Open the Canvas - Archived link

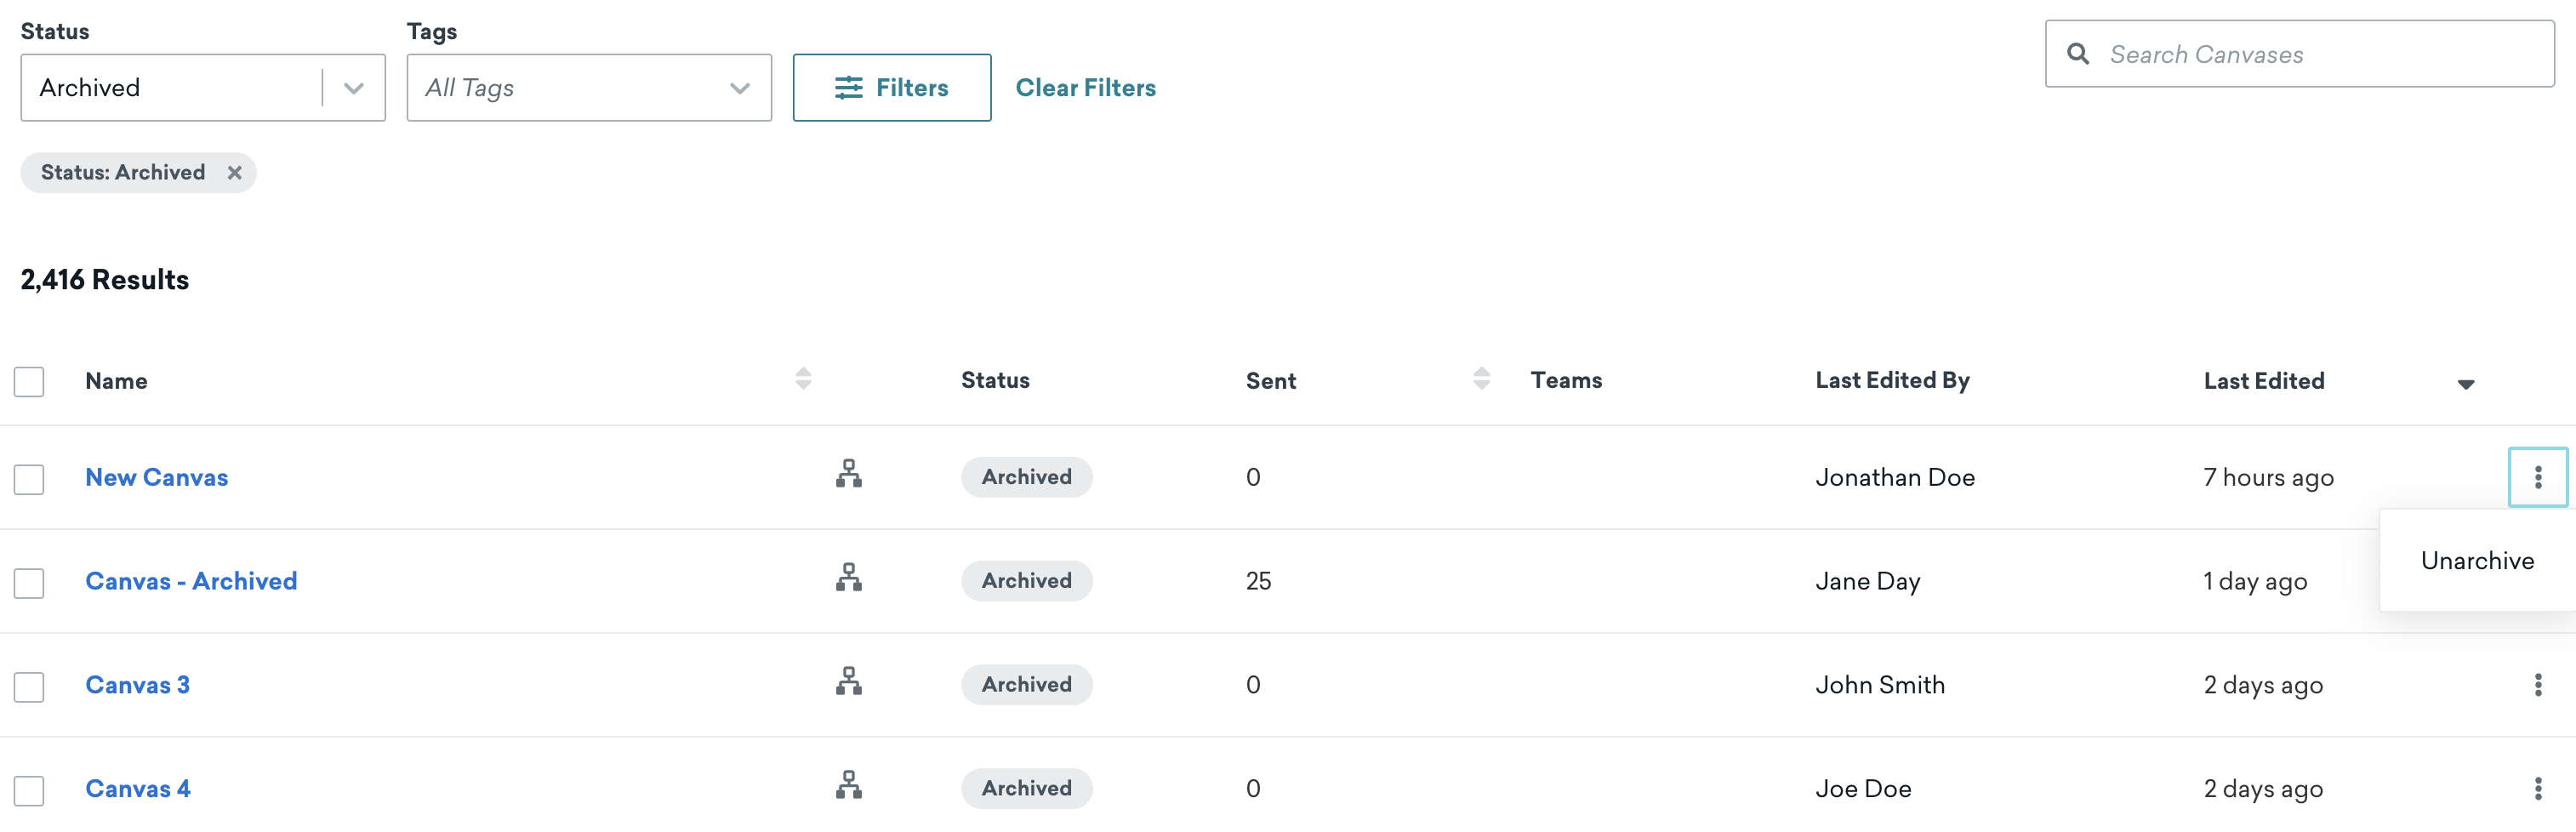[191, 581]
